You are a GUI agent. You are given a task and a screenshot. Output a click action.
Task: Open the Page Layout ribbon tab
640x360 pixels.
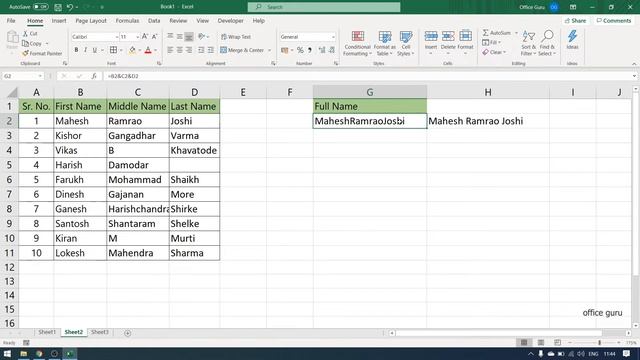(91, 20)
